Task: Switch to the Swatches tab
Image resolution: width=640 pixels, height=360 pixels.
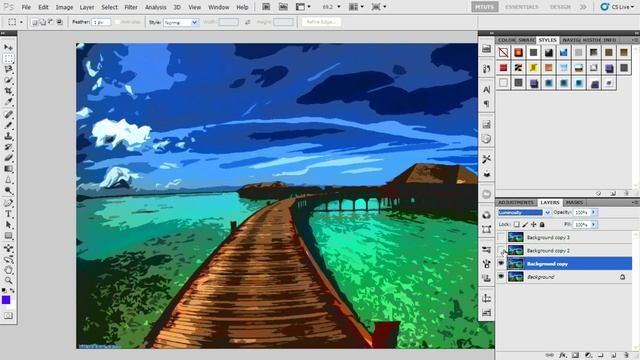Action: (527, 40)
